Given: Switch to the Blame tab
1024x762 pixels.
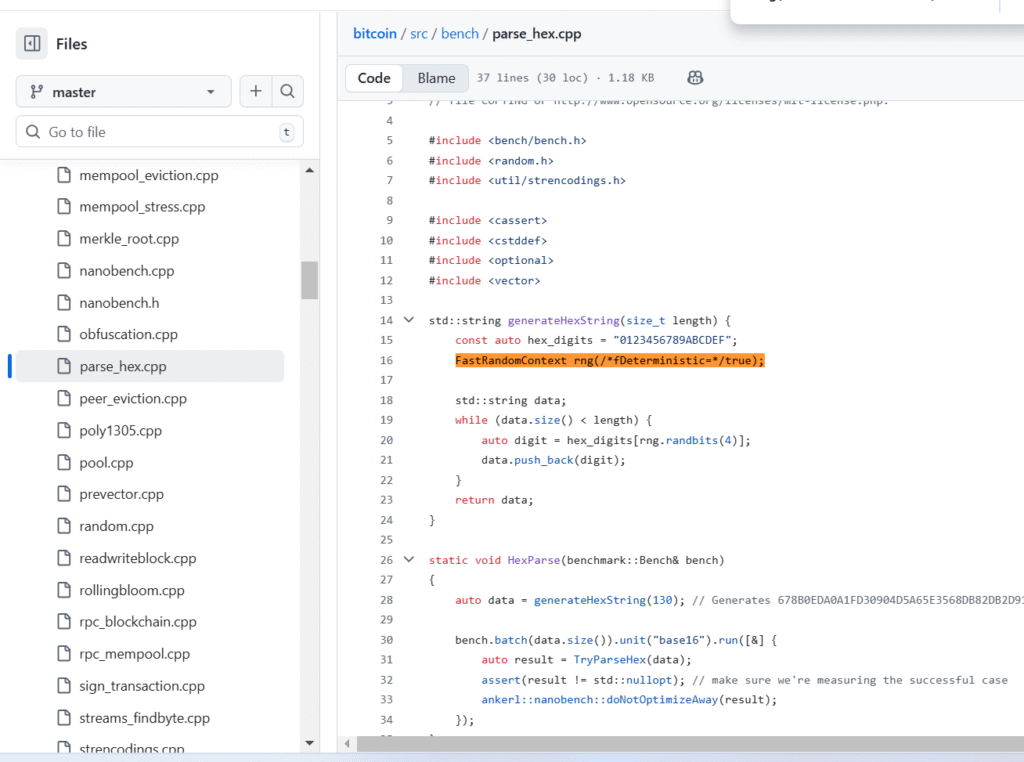Looking at the screenshot, I should [x=436, y=77].
